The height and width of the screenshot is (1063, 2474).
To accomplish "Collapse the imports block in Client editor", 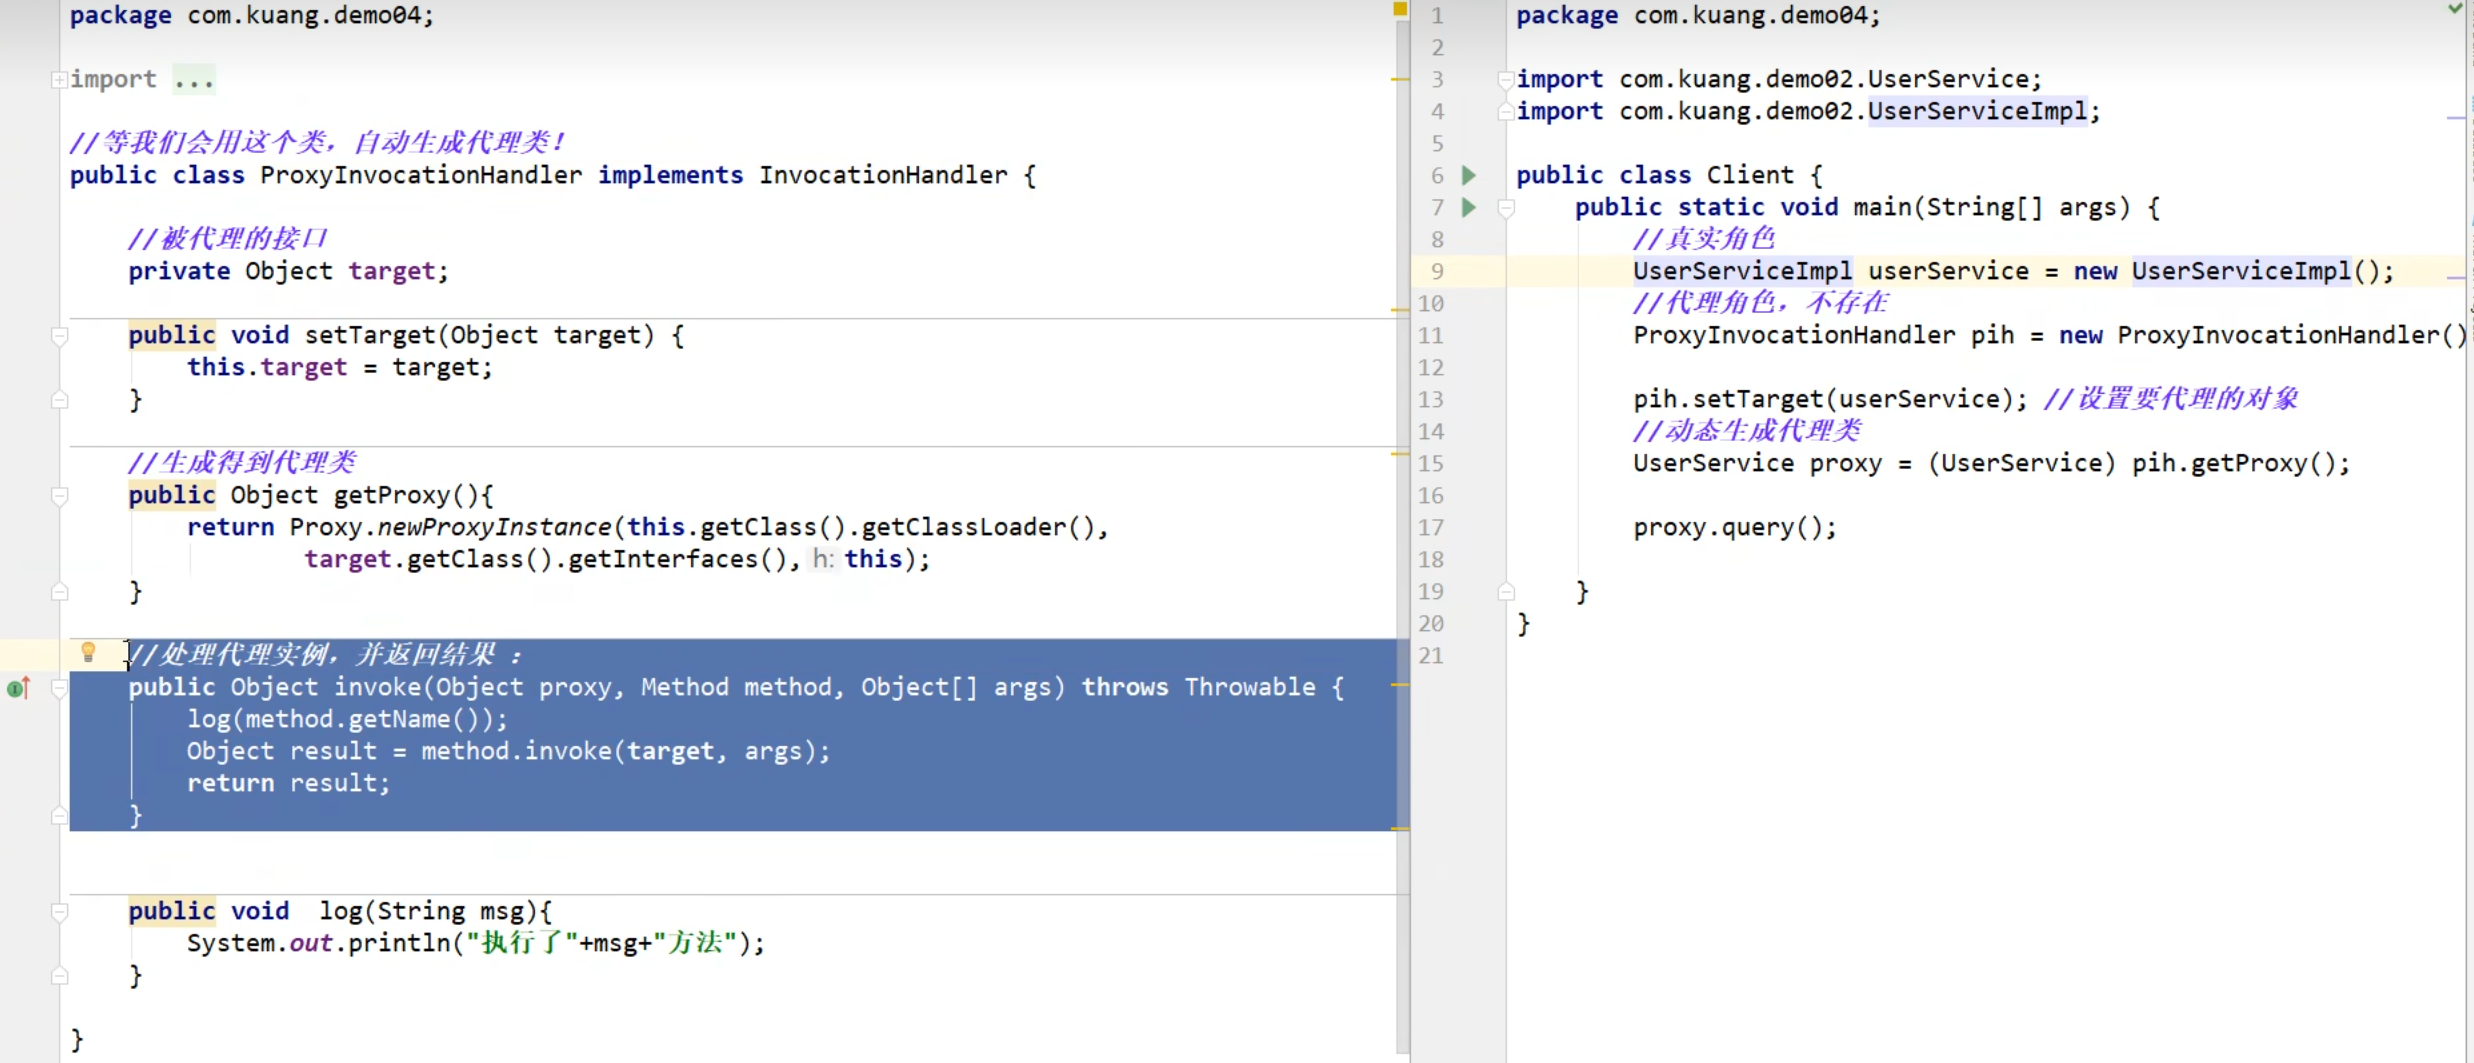I will point(1506,80).
